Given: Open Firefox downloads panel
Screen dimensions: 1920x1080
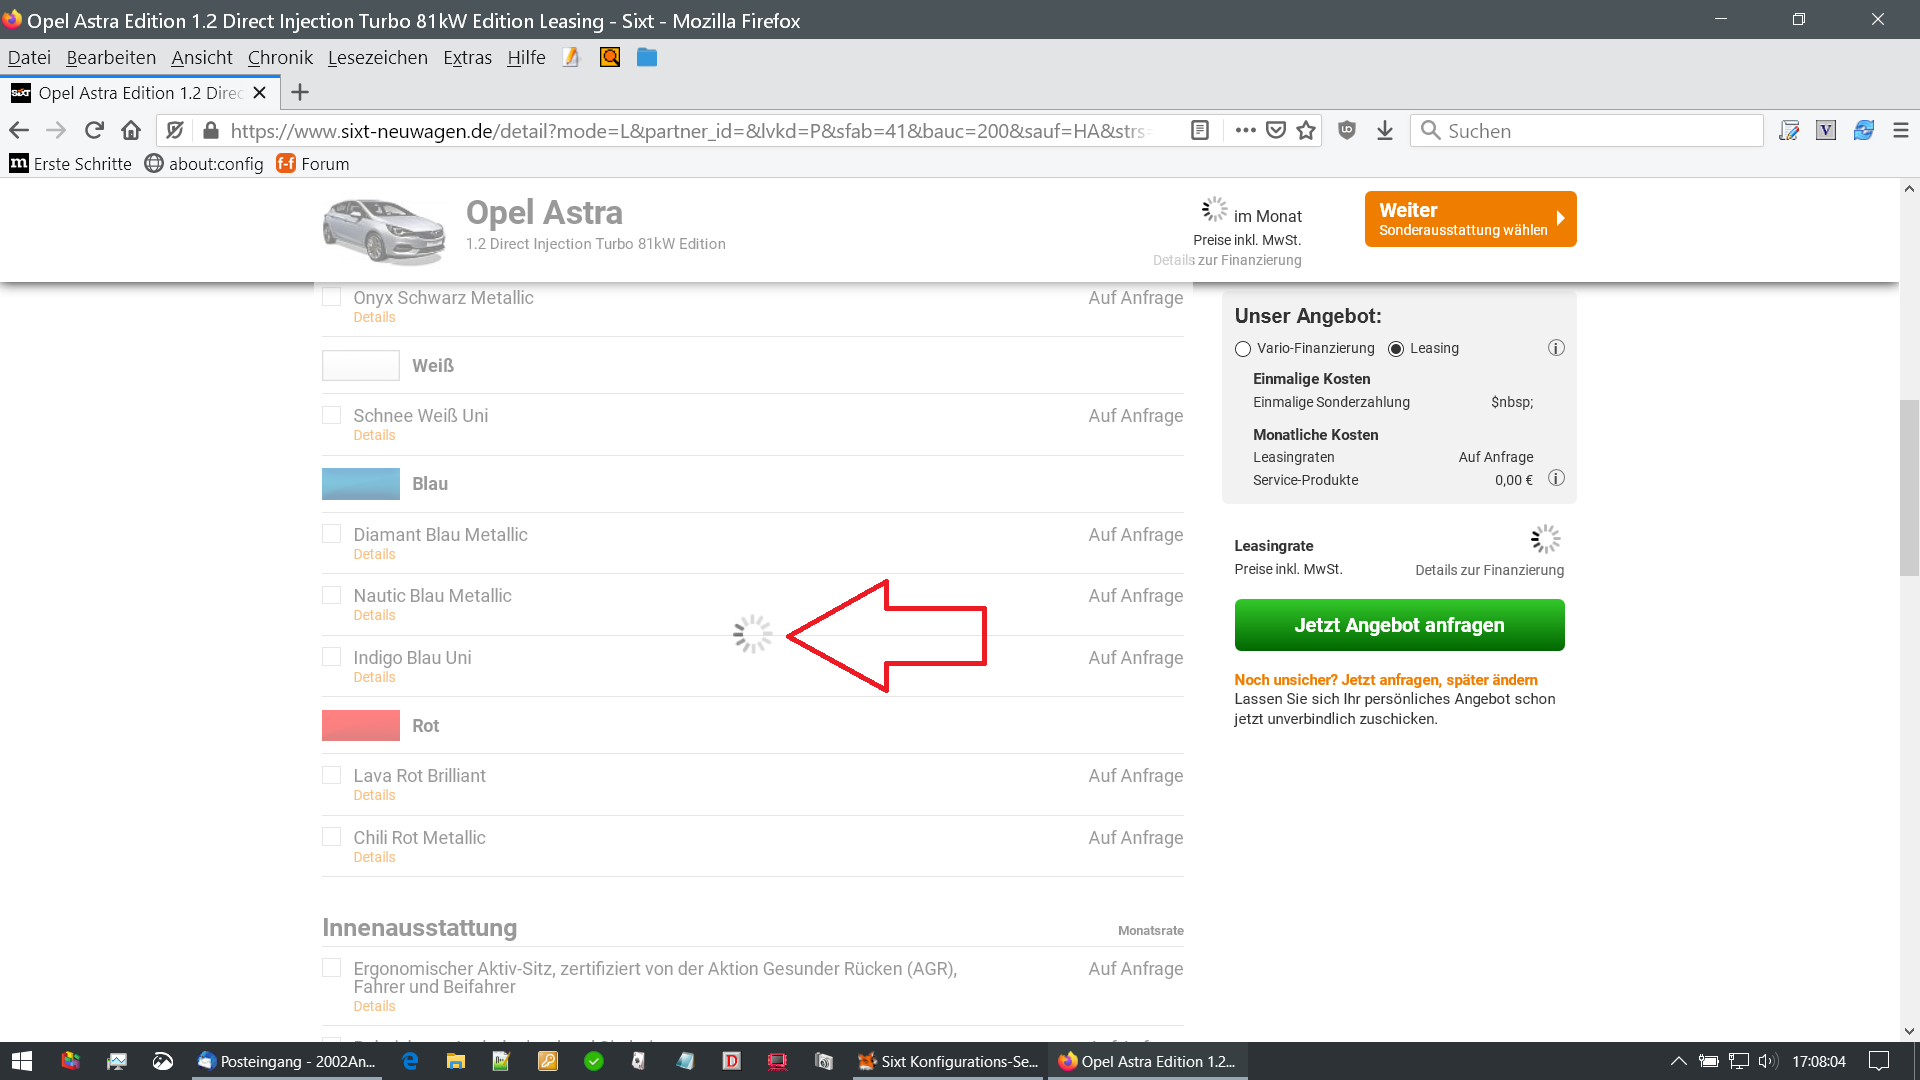Looking at the screenshot, I should 1385,131.
